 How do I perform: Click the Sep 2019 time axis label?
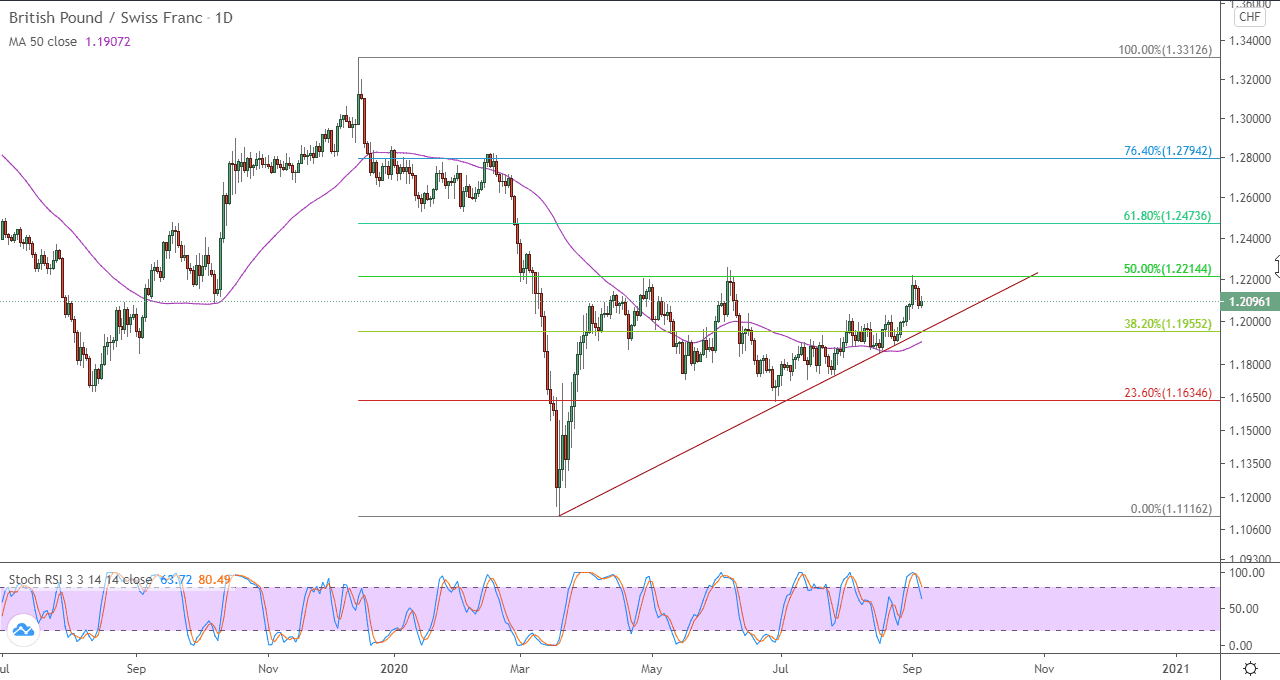[137, 667]
